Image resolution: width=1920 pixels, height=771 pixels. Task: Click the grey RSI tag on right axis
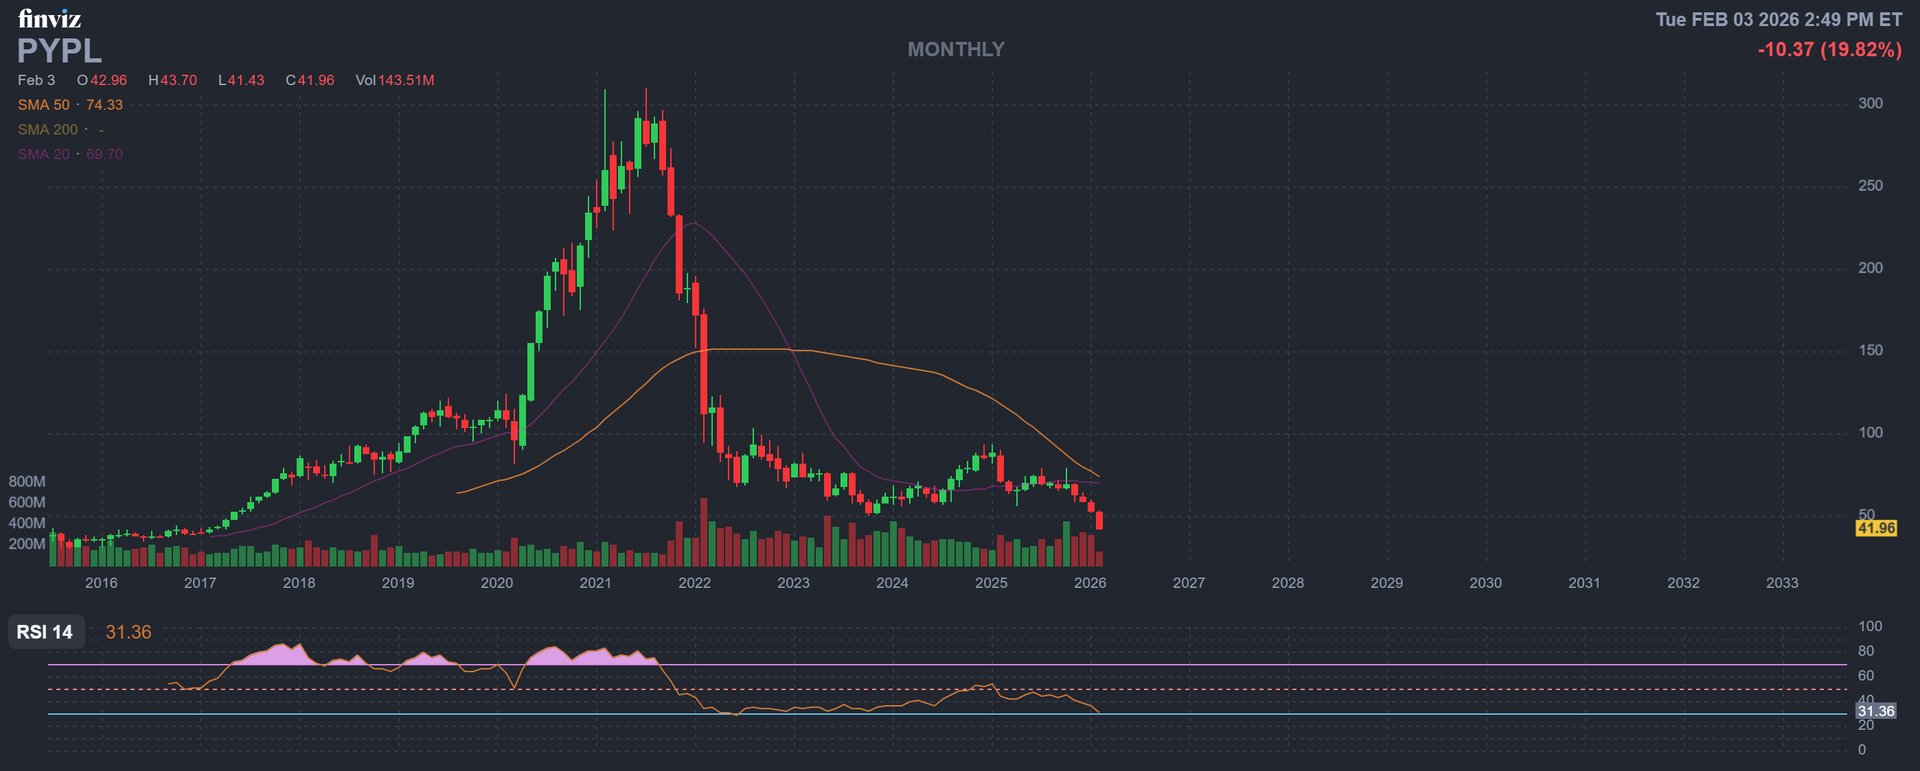(1876, 711)
